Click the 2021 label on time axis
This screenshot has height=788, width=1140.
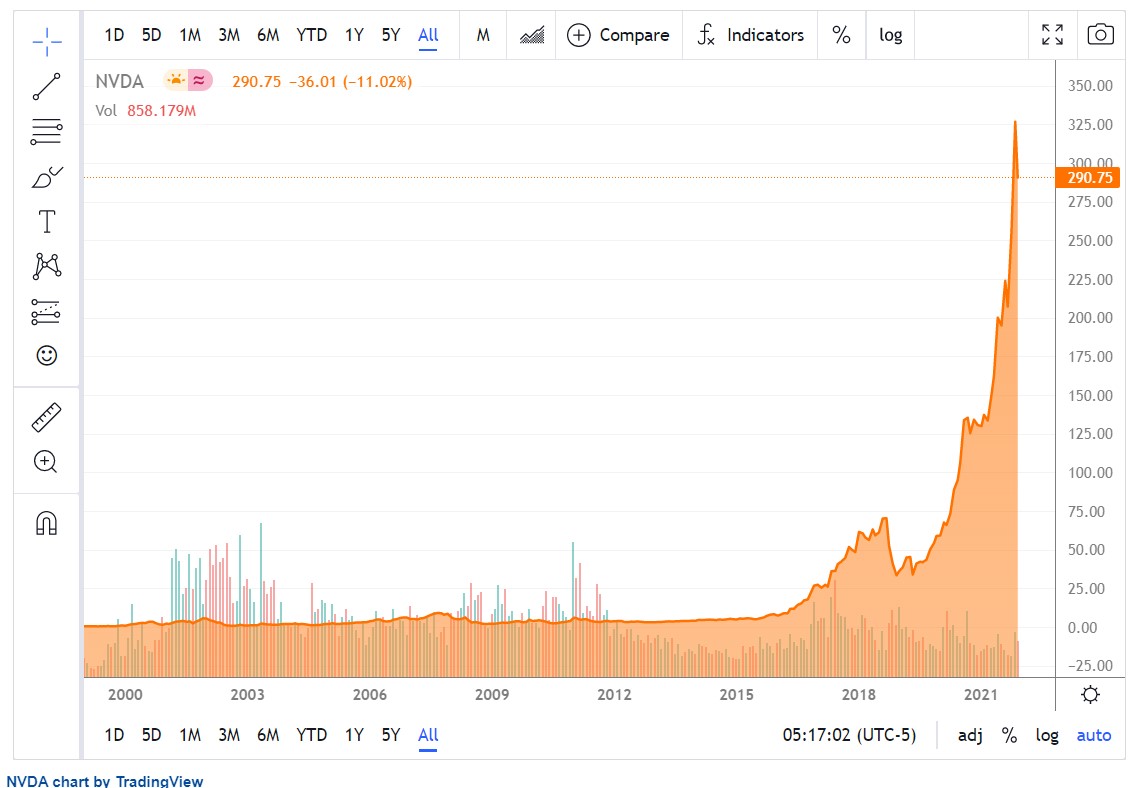981,694
